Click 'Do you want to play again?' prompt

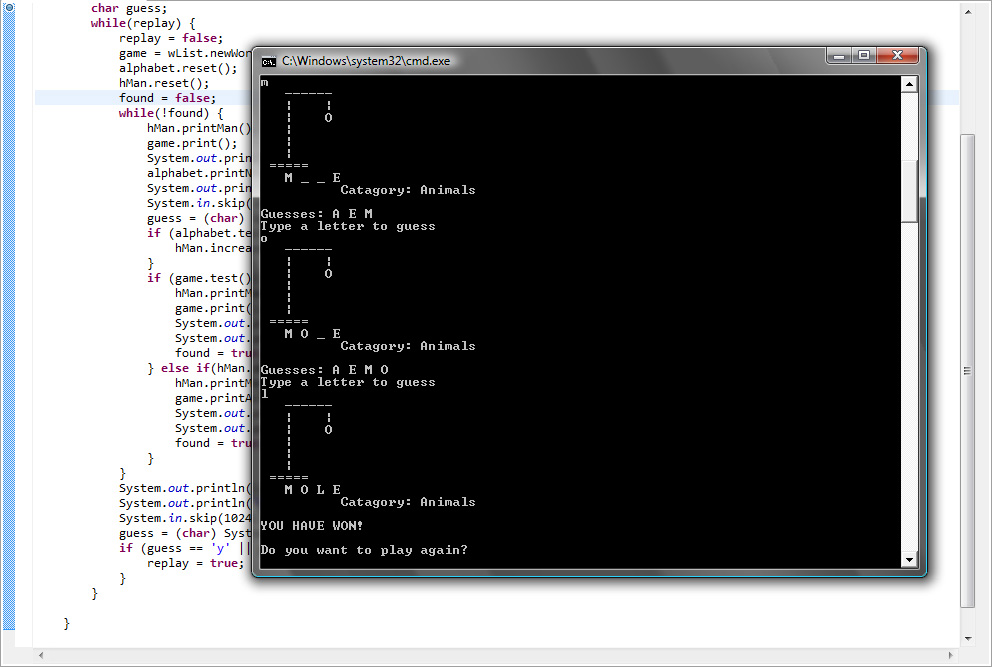[364, 550]
